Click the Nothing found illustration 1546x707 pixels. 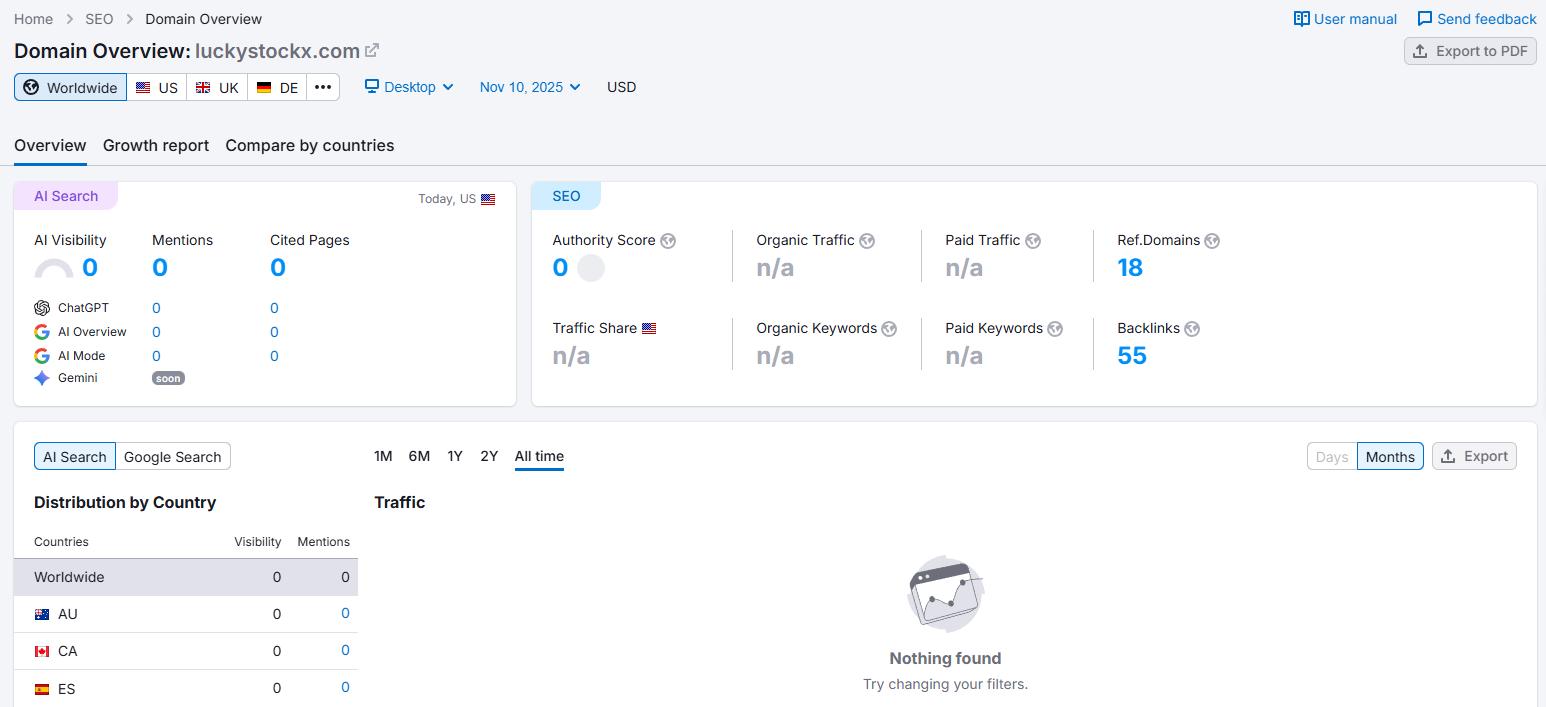tap(945, 595)
